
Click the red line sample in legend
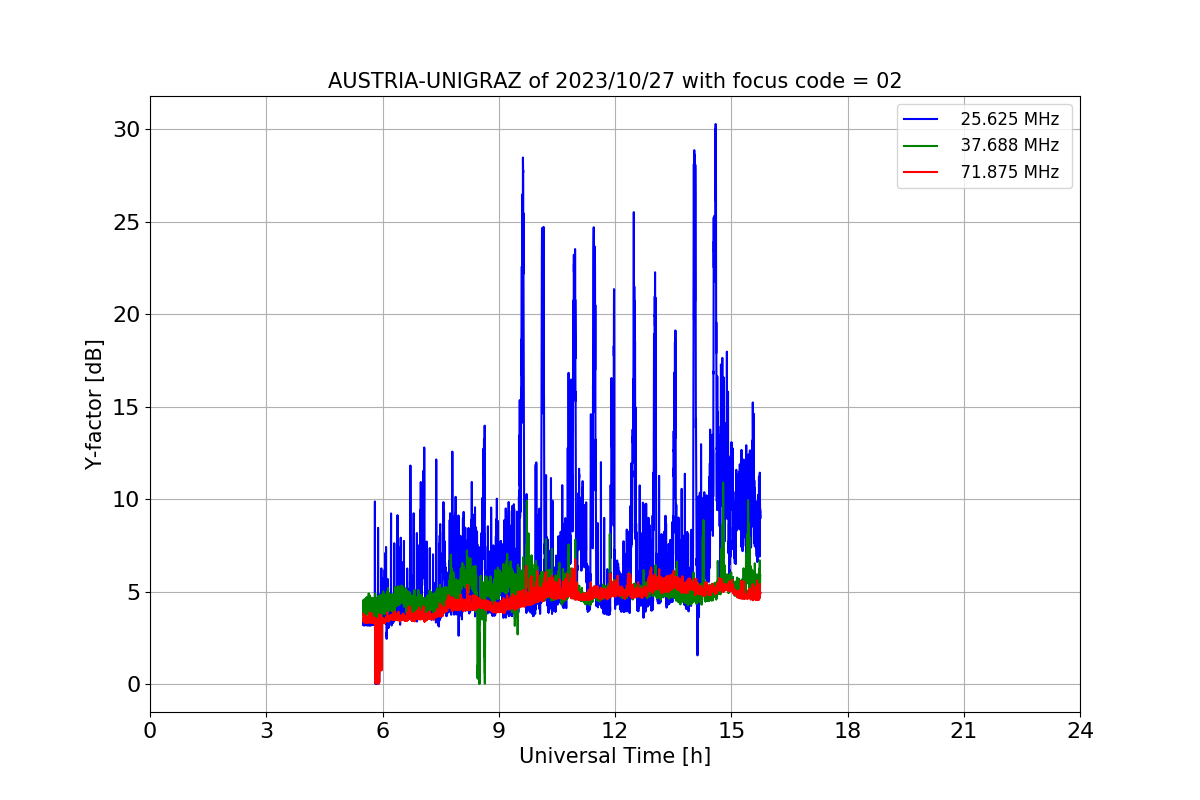921,172
